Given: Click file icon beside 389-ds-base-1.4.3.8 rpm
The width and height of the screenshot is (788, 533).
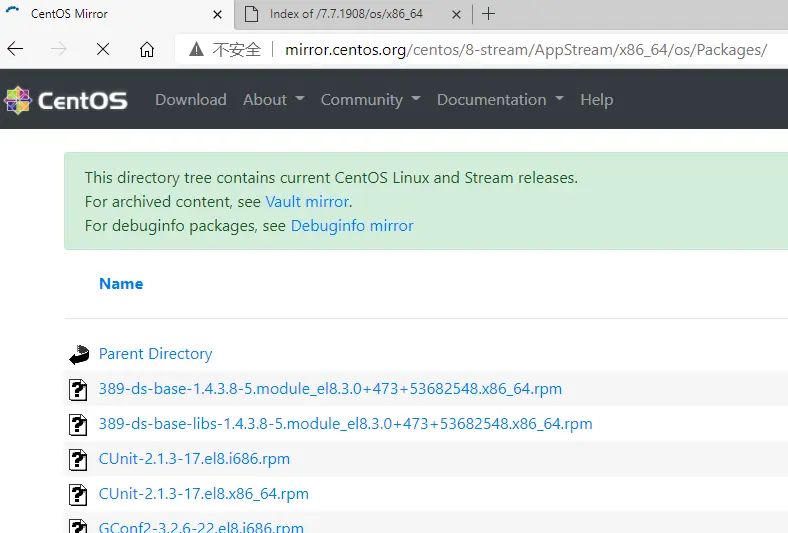Looking at the screenshot, I should pyautogui.click(x=78, y=390).
